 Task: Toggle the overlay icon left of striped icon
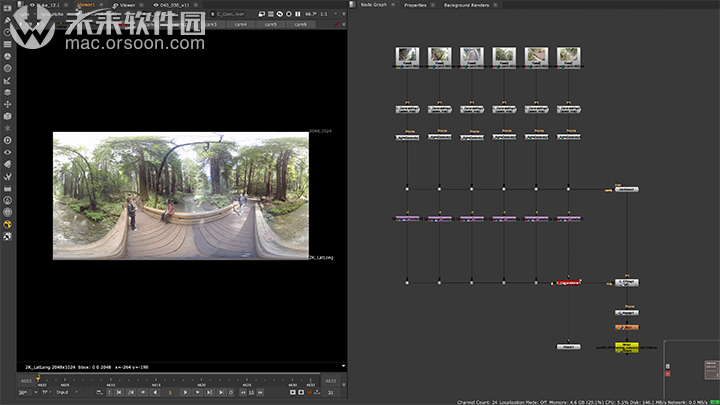tap(262, 14)
